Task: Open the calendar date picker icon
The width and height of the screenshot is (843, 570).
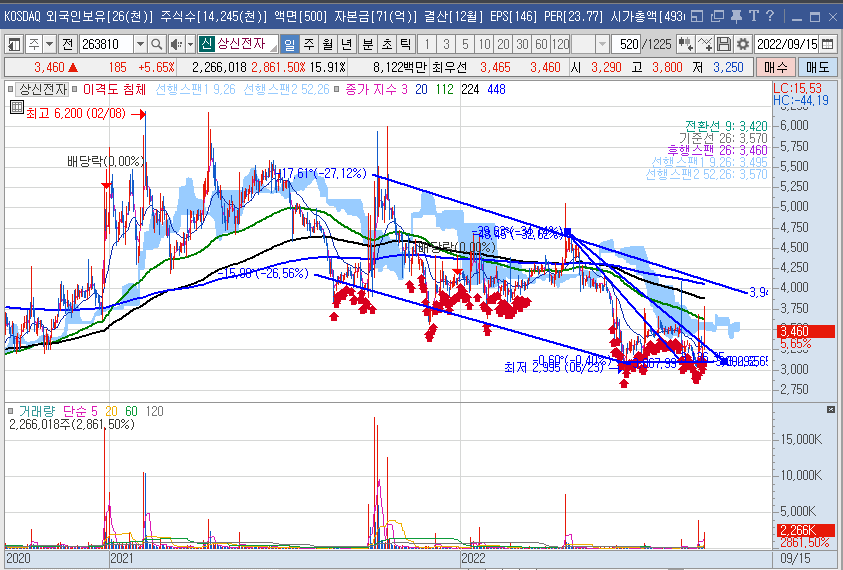Action: 828,44
